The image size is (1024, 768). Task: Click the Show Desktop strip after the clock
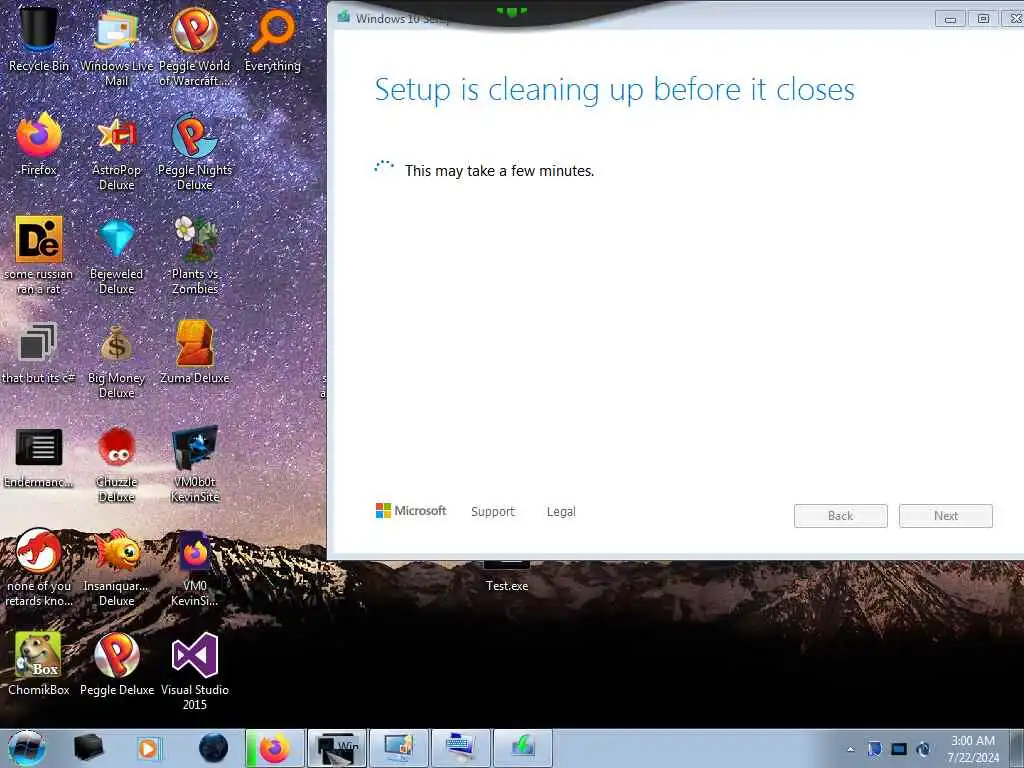[x=1017, y=748]
